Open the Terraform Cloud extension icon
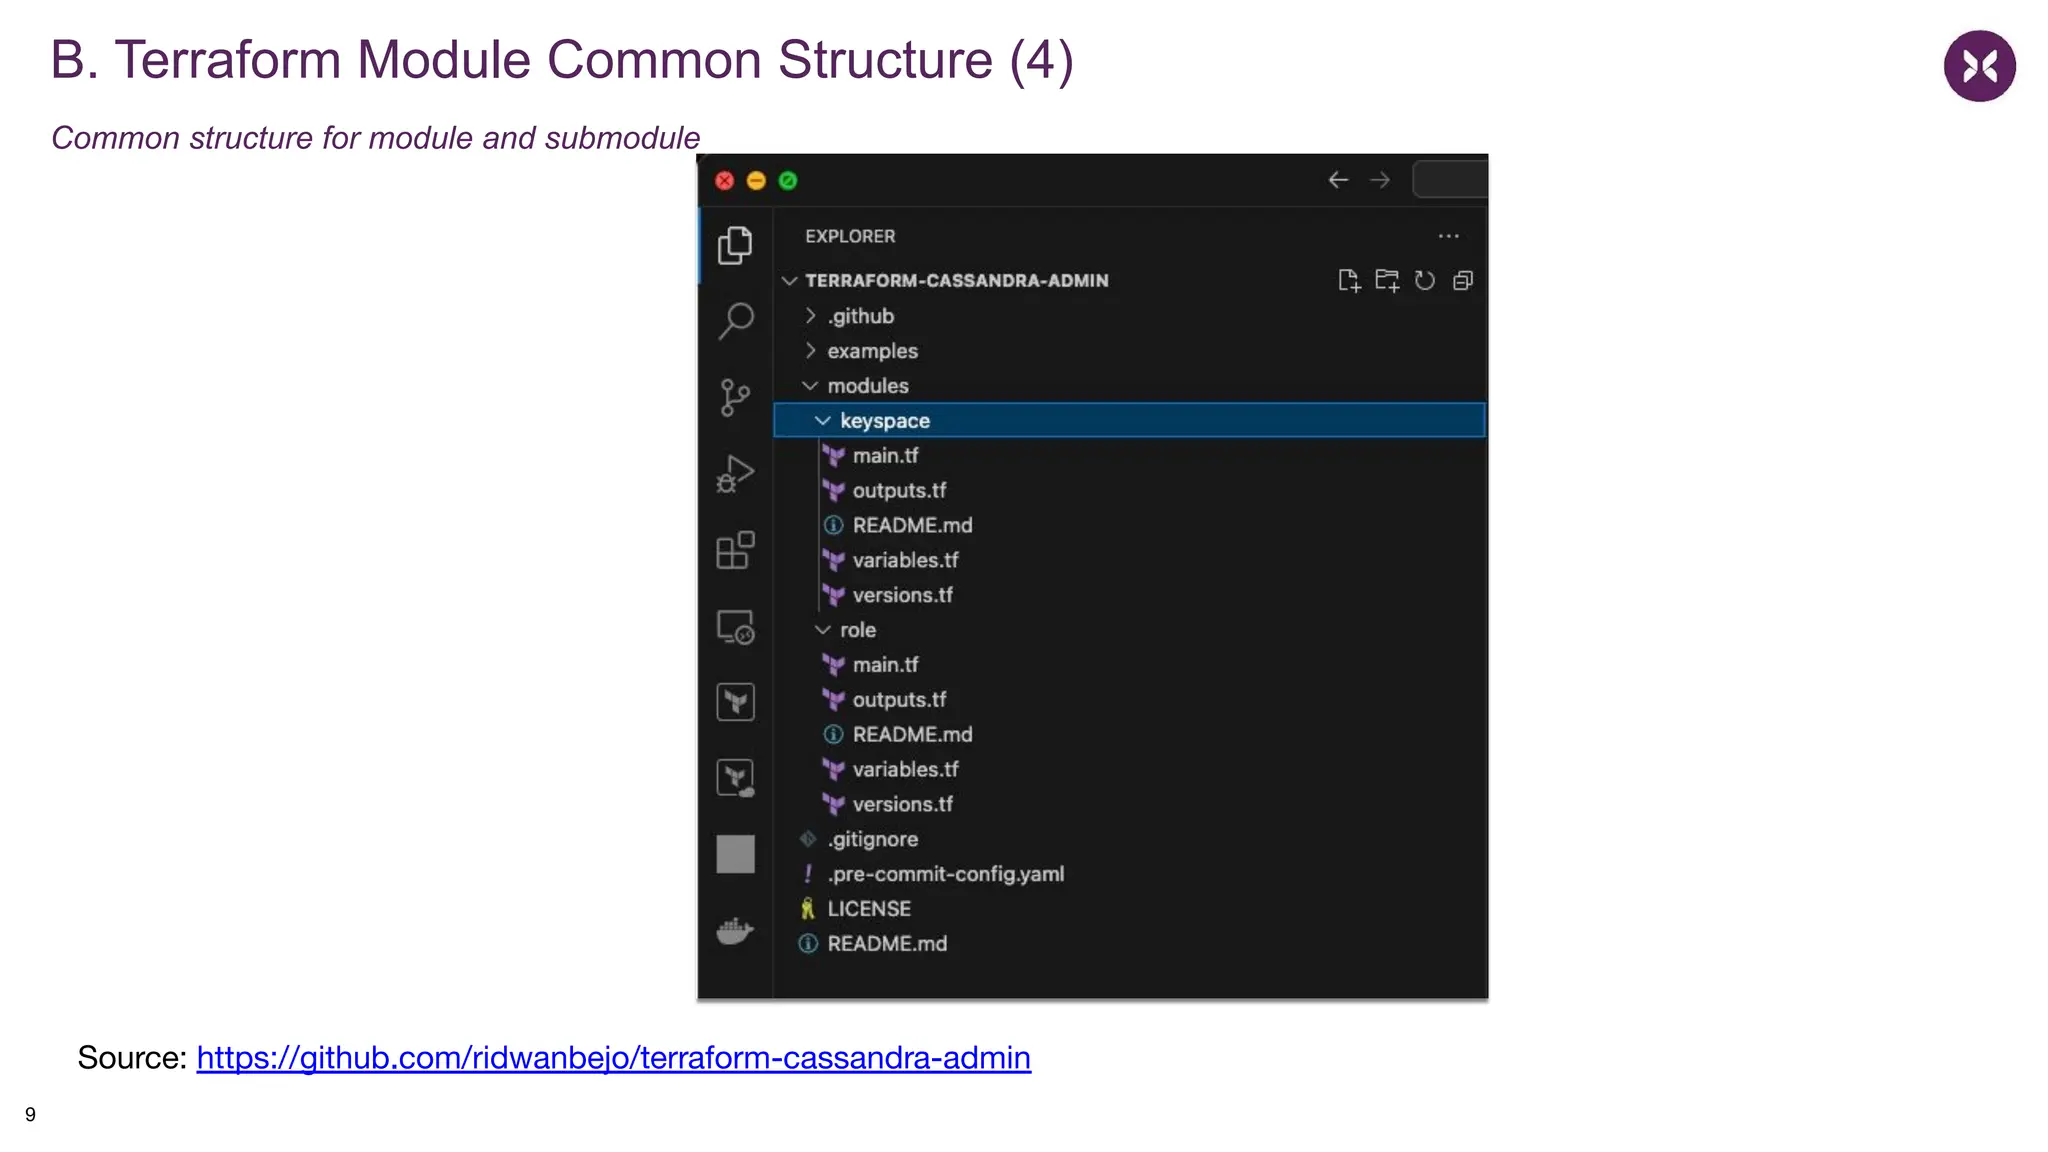2048x1152 pixels. click(735, 778)
